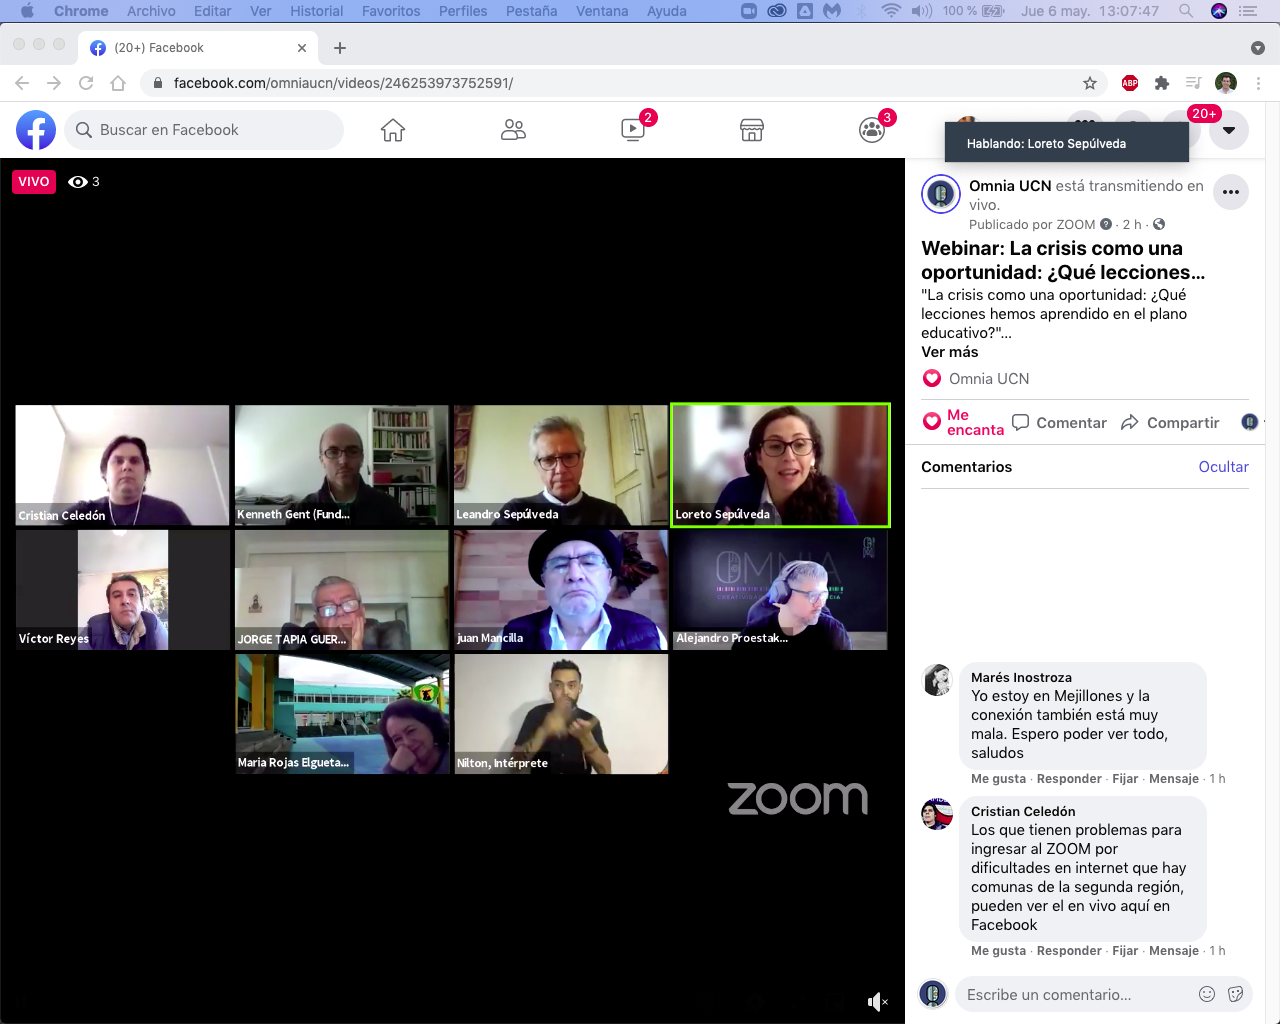This screenshot has height=1024, width=1280.
Task: Click the Compartir share button
Action: click(x=1170, y=423)
